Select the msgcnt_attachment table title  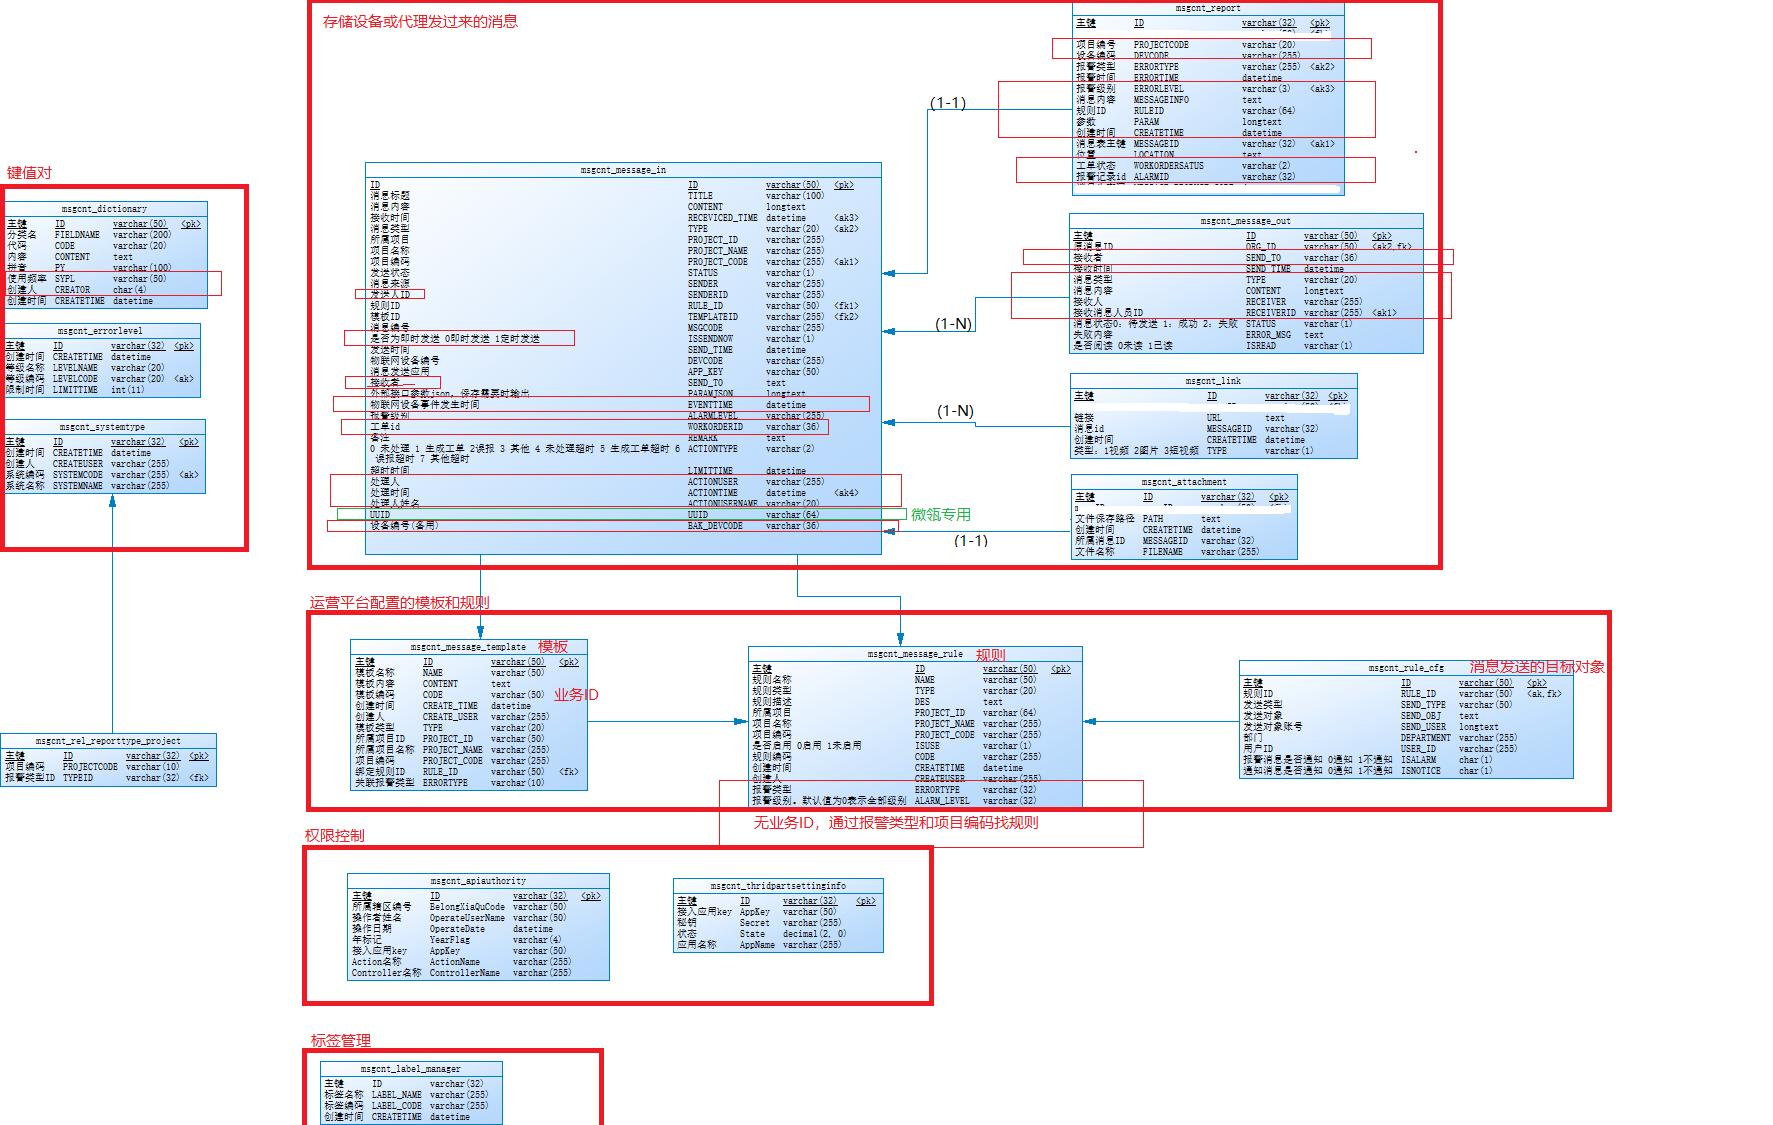point(1184,482)
